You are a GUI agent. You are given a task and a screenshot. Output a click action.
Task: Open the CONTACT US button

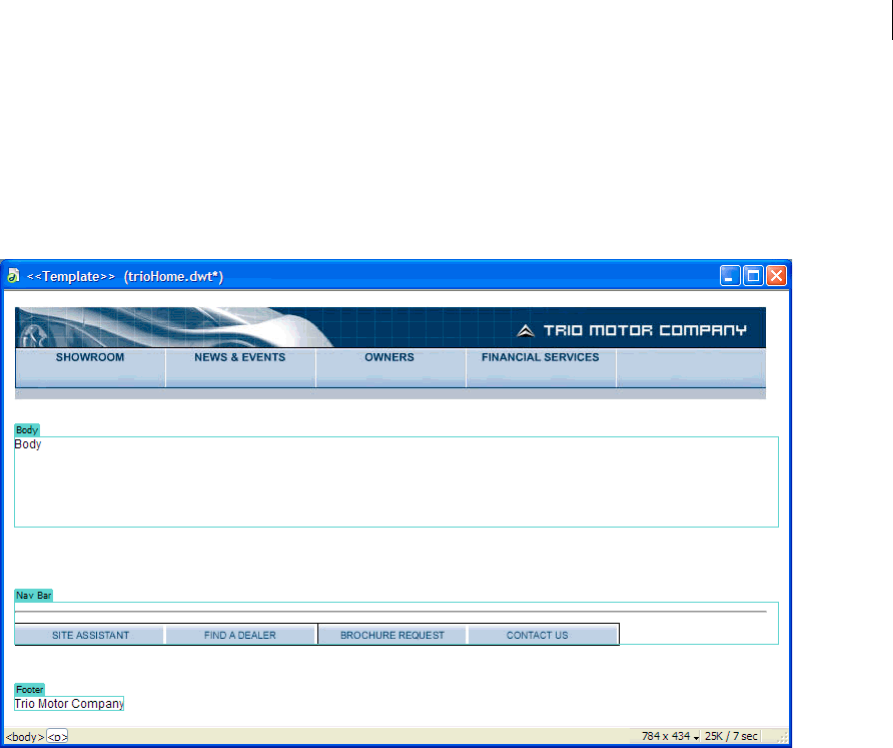(x=543, y=635)
